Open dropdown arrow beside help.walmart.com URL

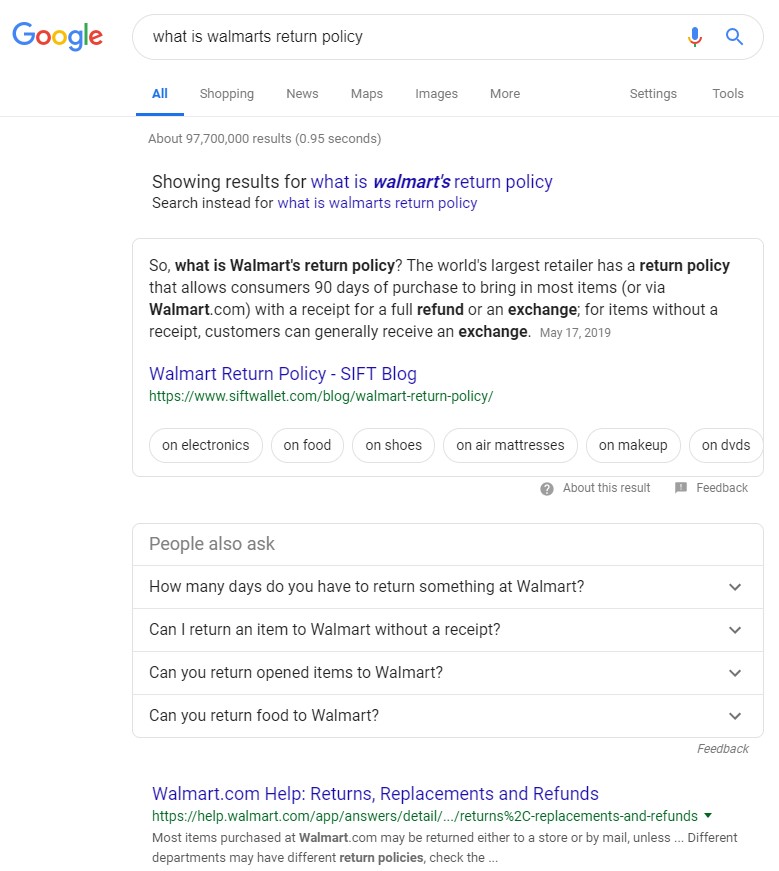click(x=708, y=816)
